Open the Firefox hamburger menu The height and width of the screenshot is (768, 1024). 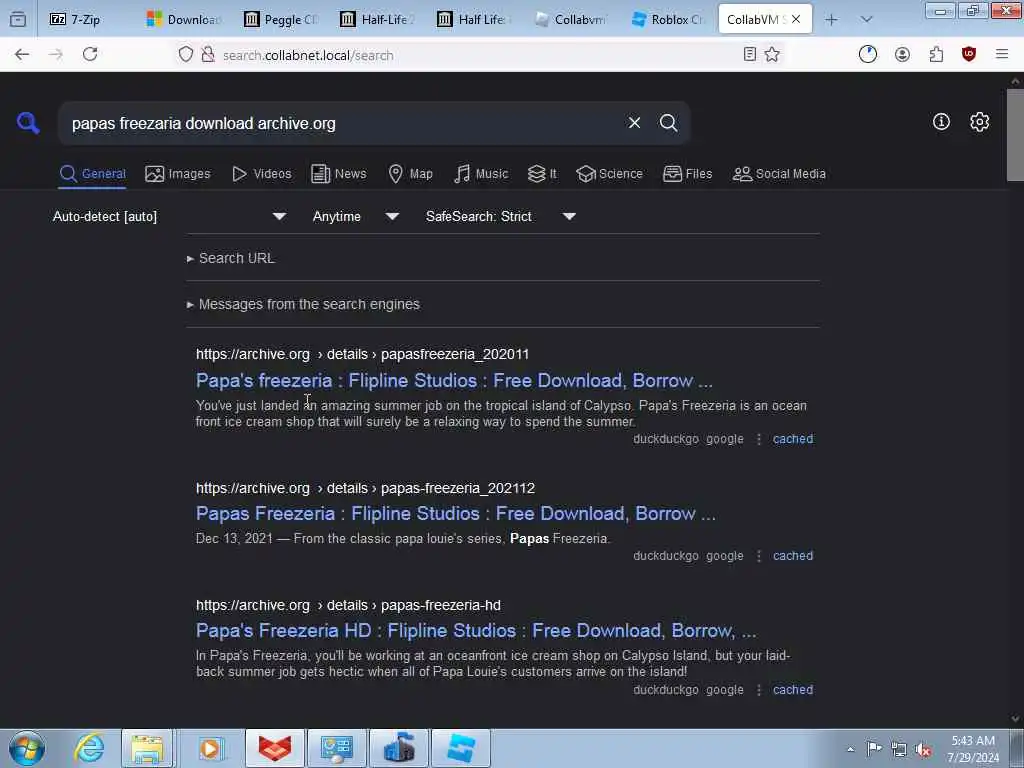(x=1002, y=54)
